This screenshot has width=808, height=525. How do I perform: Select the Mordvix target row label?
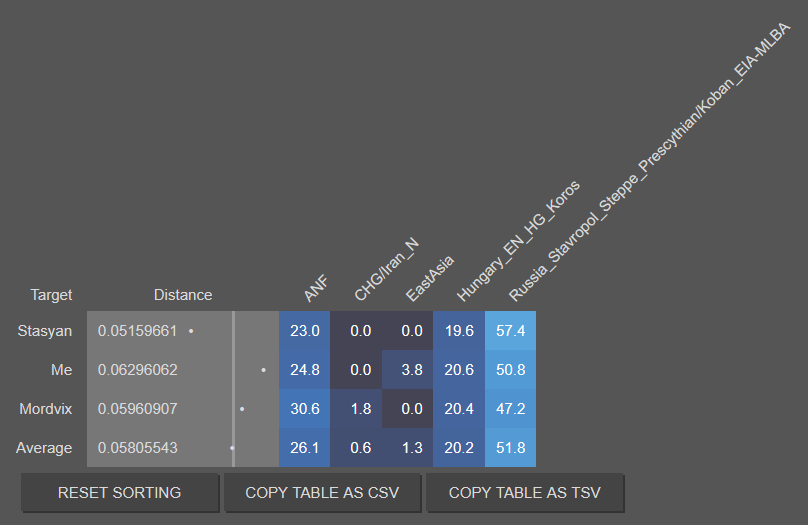click(x=46, y=409)
